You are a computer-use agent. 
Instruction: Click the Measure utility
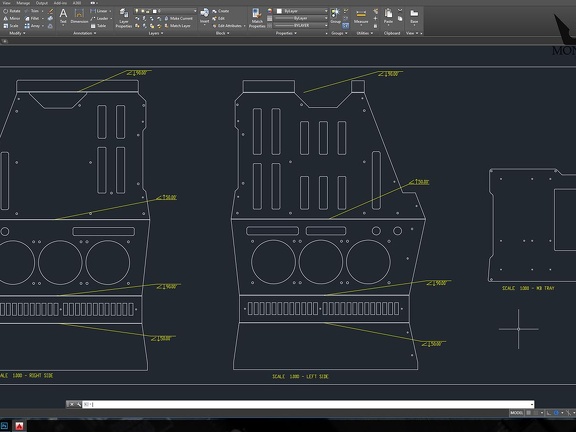click(x=361, y=16)
